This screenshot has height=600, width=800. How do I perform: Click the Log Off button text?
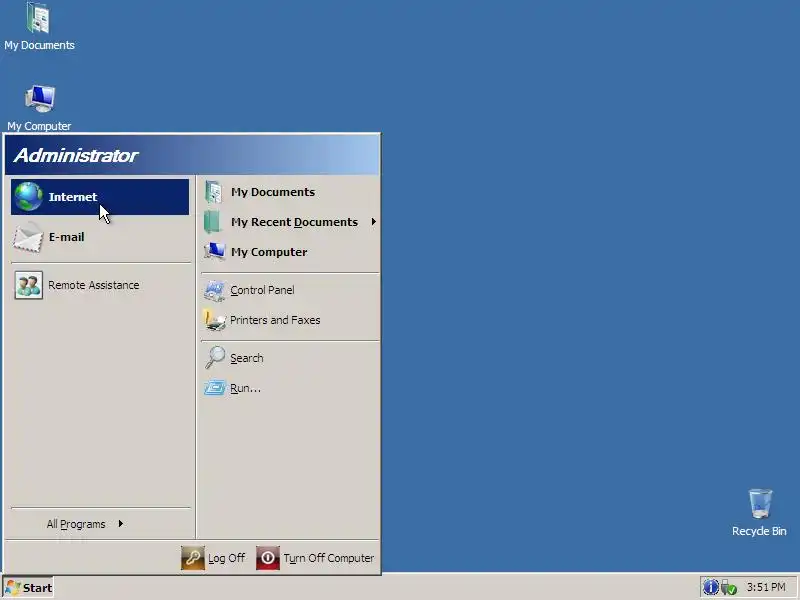(226, 558)
